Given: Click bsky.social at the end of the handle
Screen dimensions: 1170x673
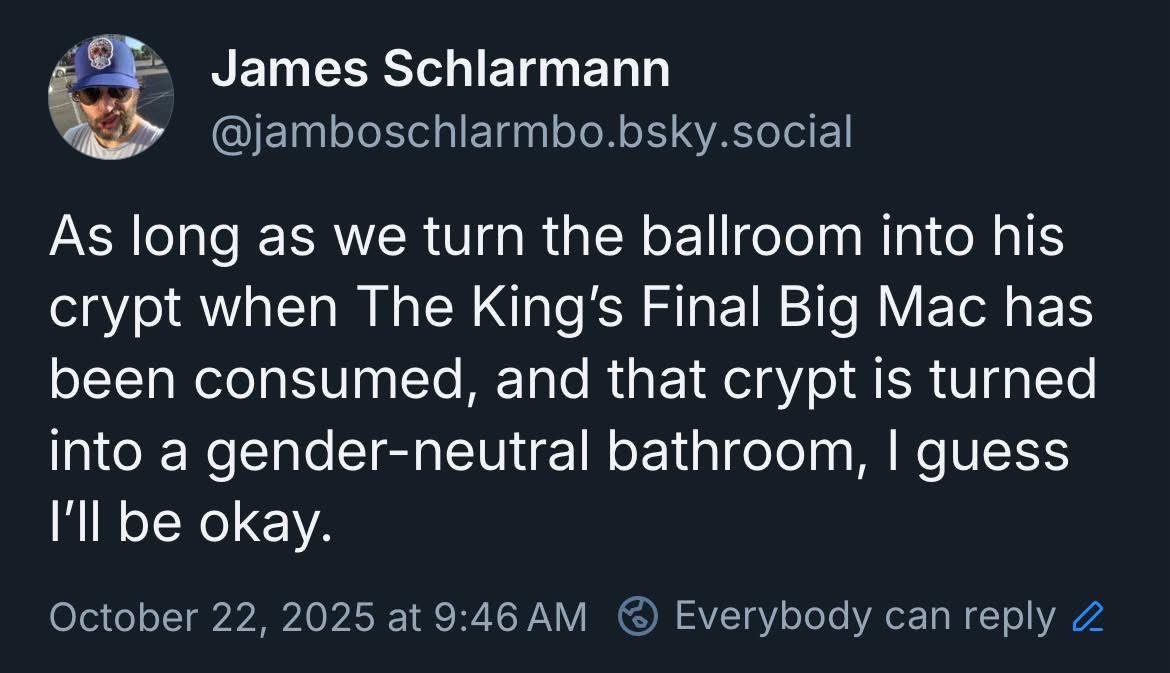Looking at the screenshot, I should coord(732,133).
